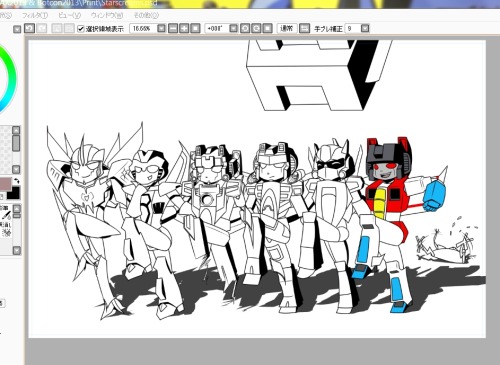The image size is (500, 365).
Task: Swap foreground and background colors arrow
Action: (17, 181)
